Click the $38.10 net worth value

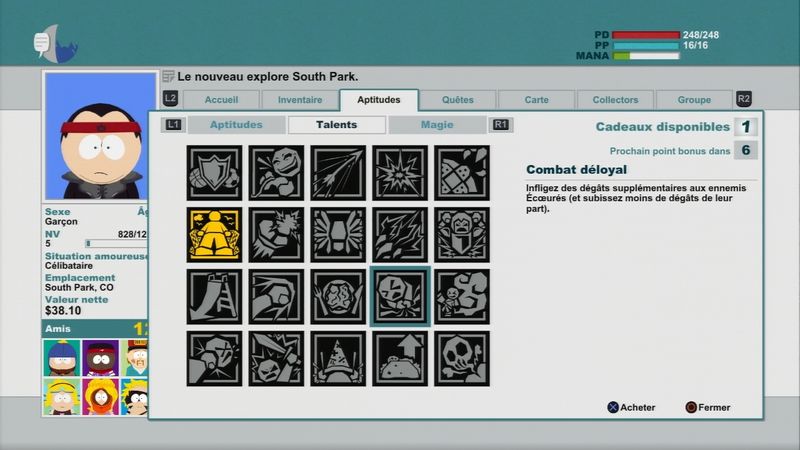[x=63, y=311]
